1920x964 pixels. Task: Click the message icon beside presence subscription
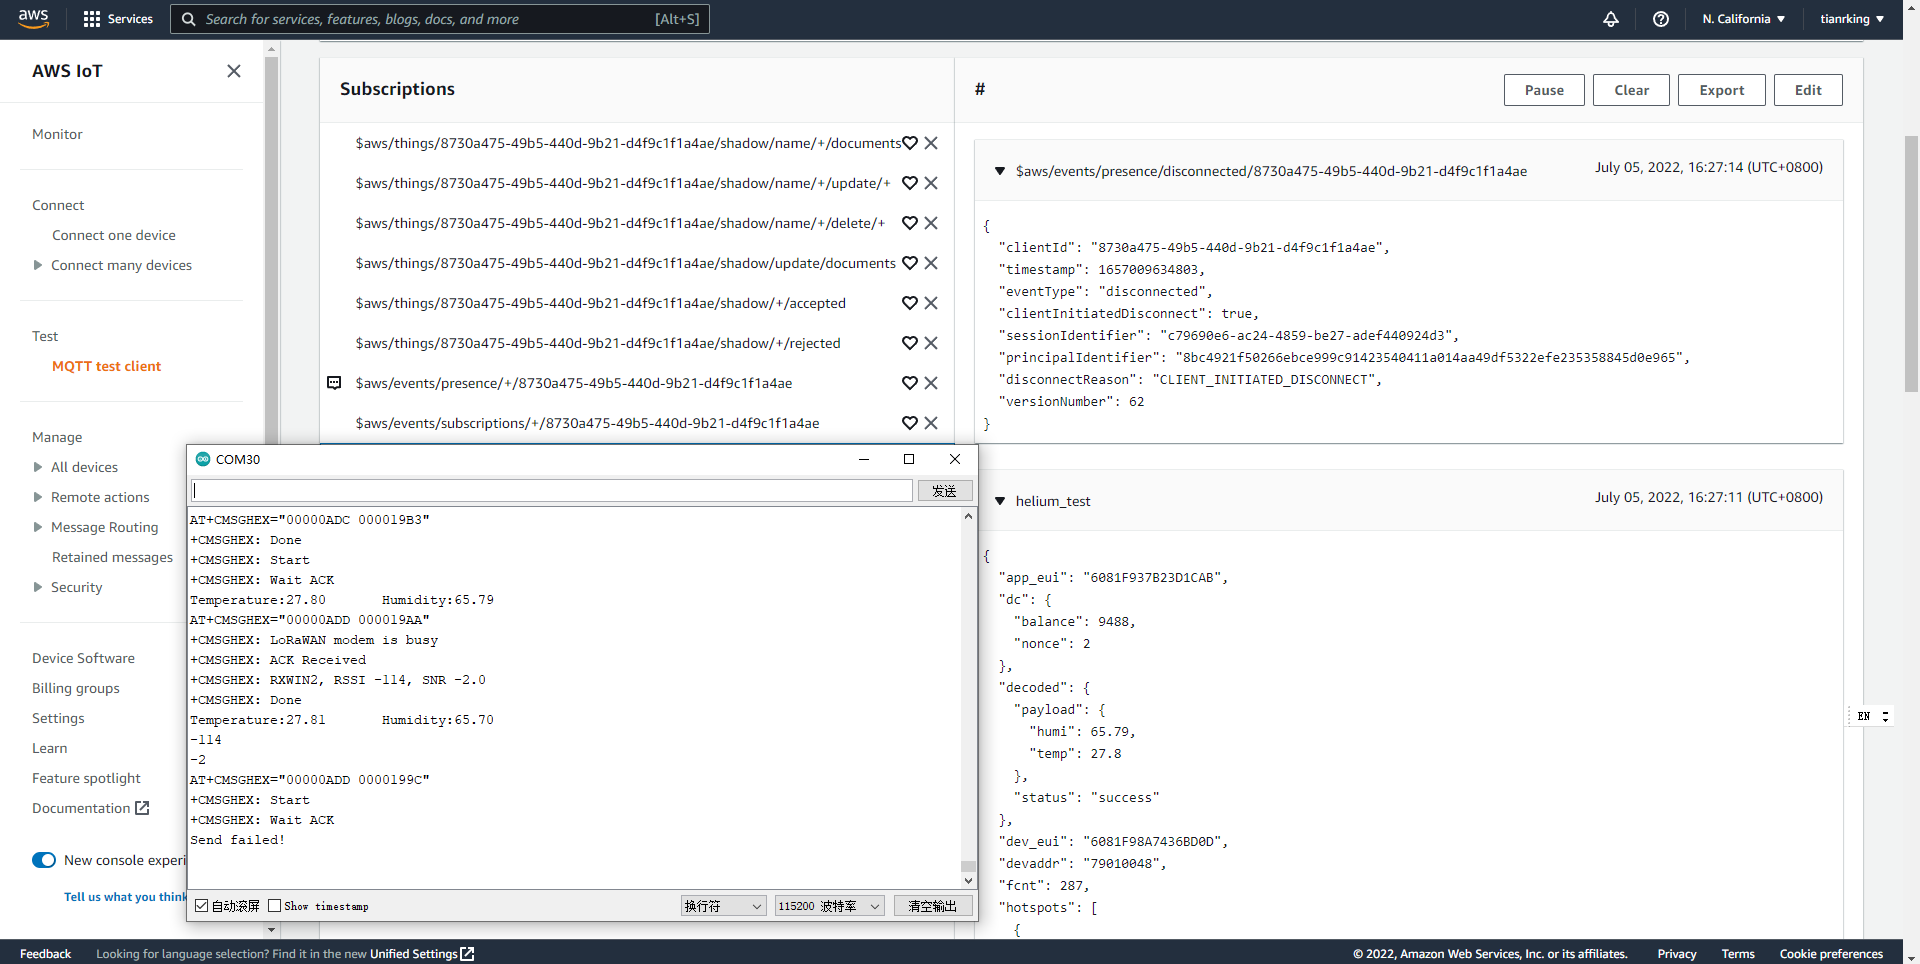pyautogui.click(x=335, y=383)
